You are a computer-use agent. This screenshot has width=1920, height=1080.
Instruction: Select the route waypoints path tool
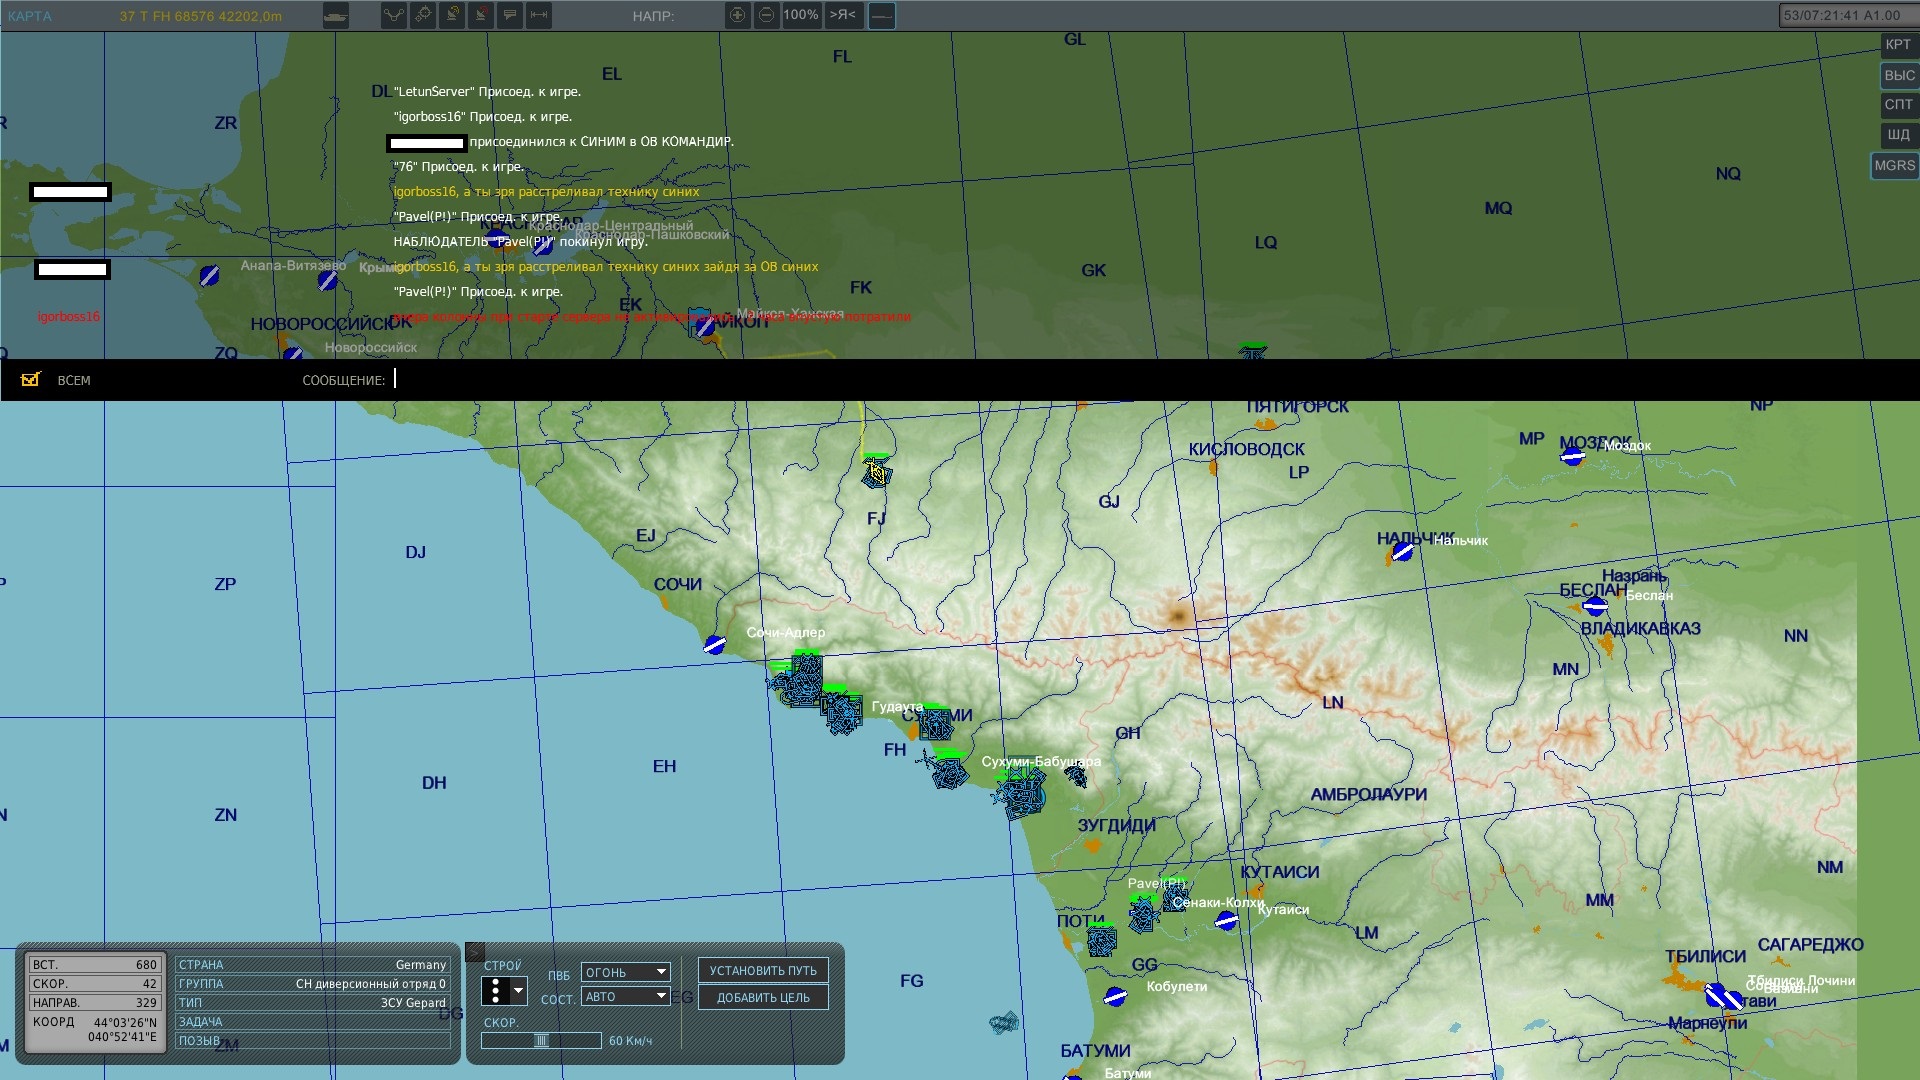(394, 15)
